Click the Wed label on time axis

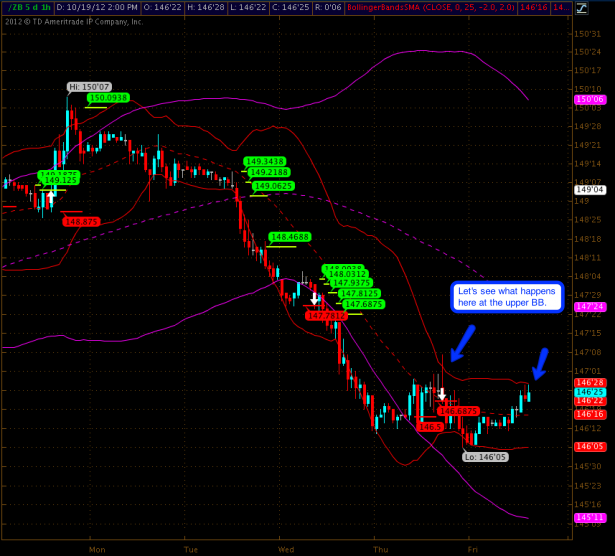(x=285, y=549)
